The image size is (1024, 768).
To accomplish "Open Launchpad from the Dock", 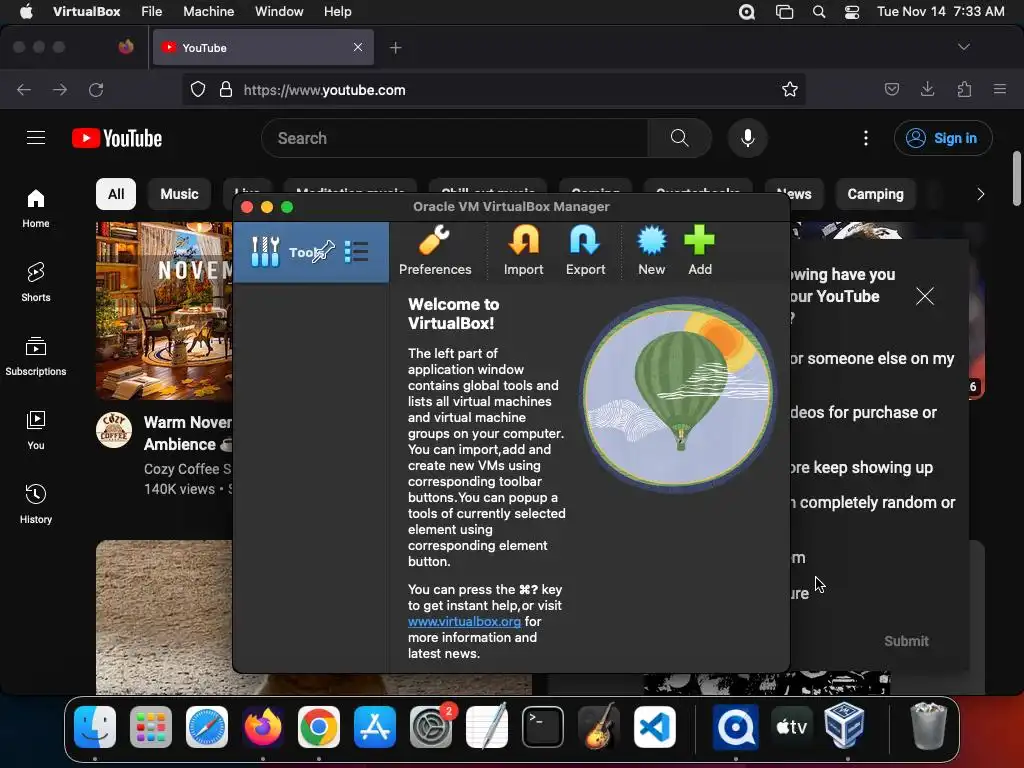I will pyautogui.click(x=151, y=727).
